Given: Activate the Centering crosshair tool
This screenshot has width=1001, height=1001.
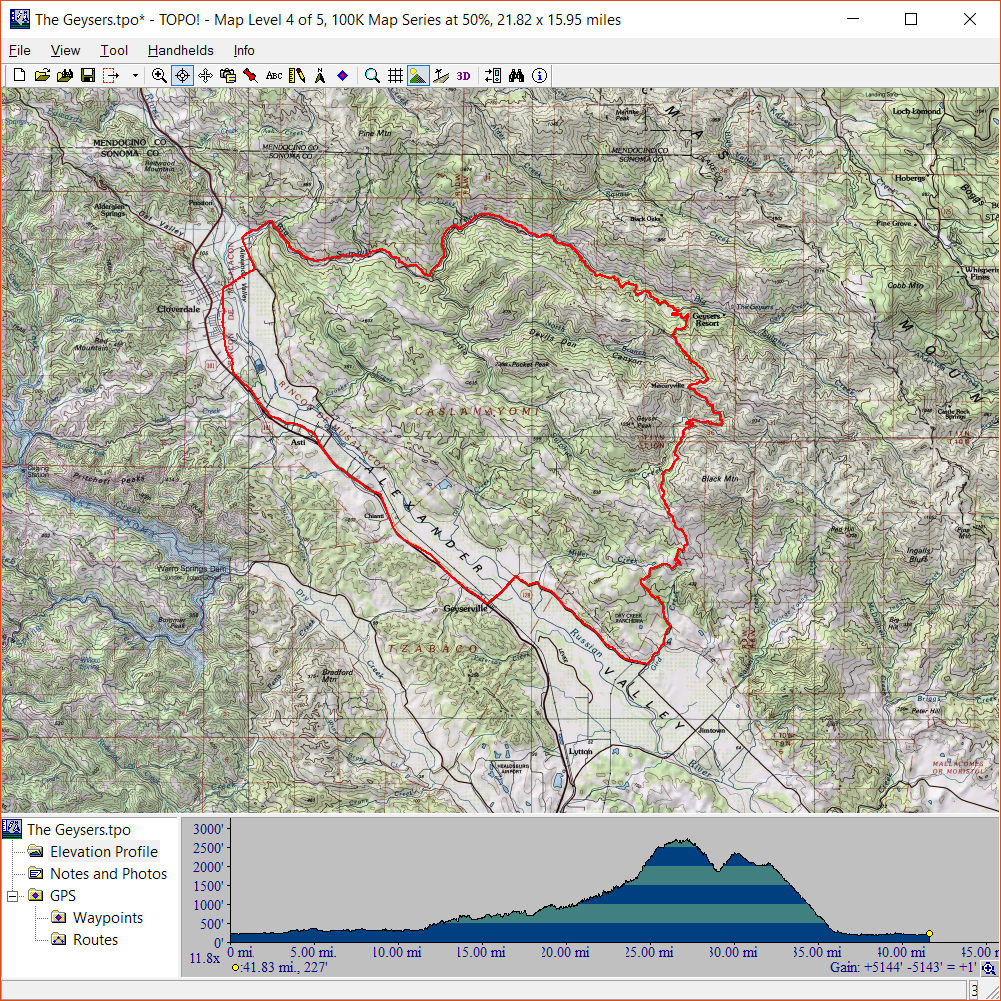Looking at the screenshot, I should click(x=183, y=75).
